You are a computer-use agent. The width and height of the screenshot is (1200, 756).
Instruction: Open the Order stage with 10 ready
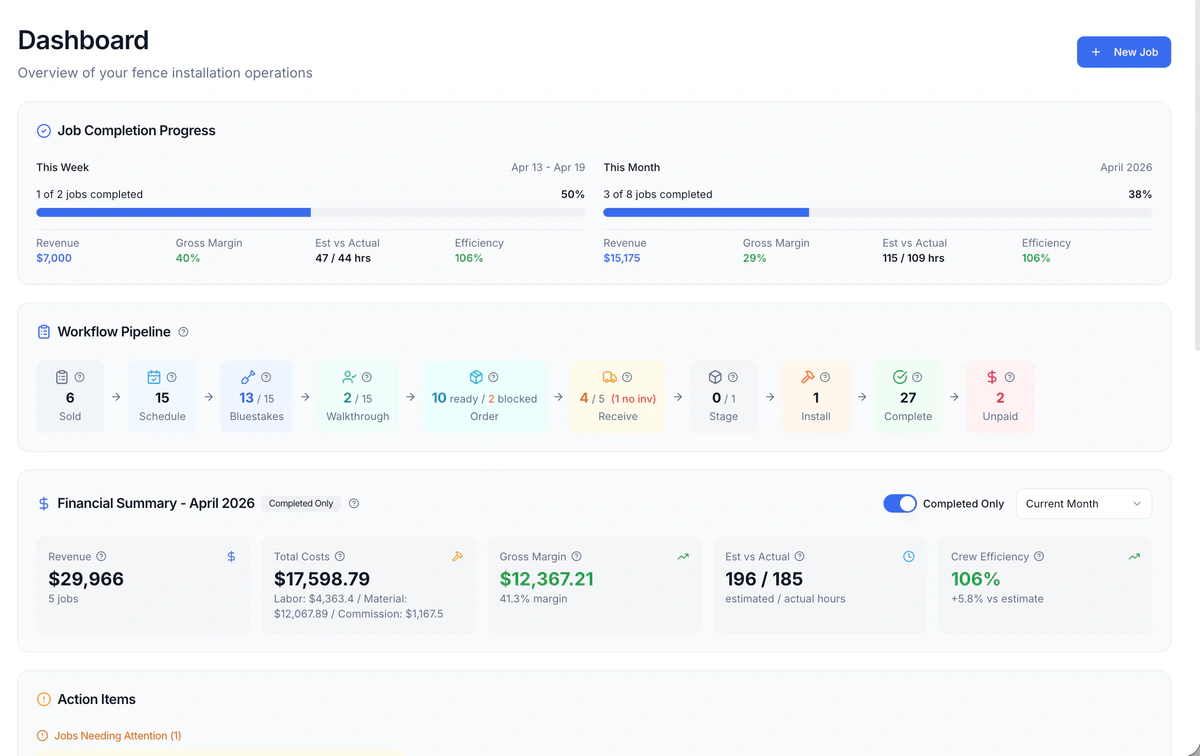pyautogui.click(x=484, y=396)
